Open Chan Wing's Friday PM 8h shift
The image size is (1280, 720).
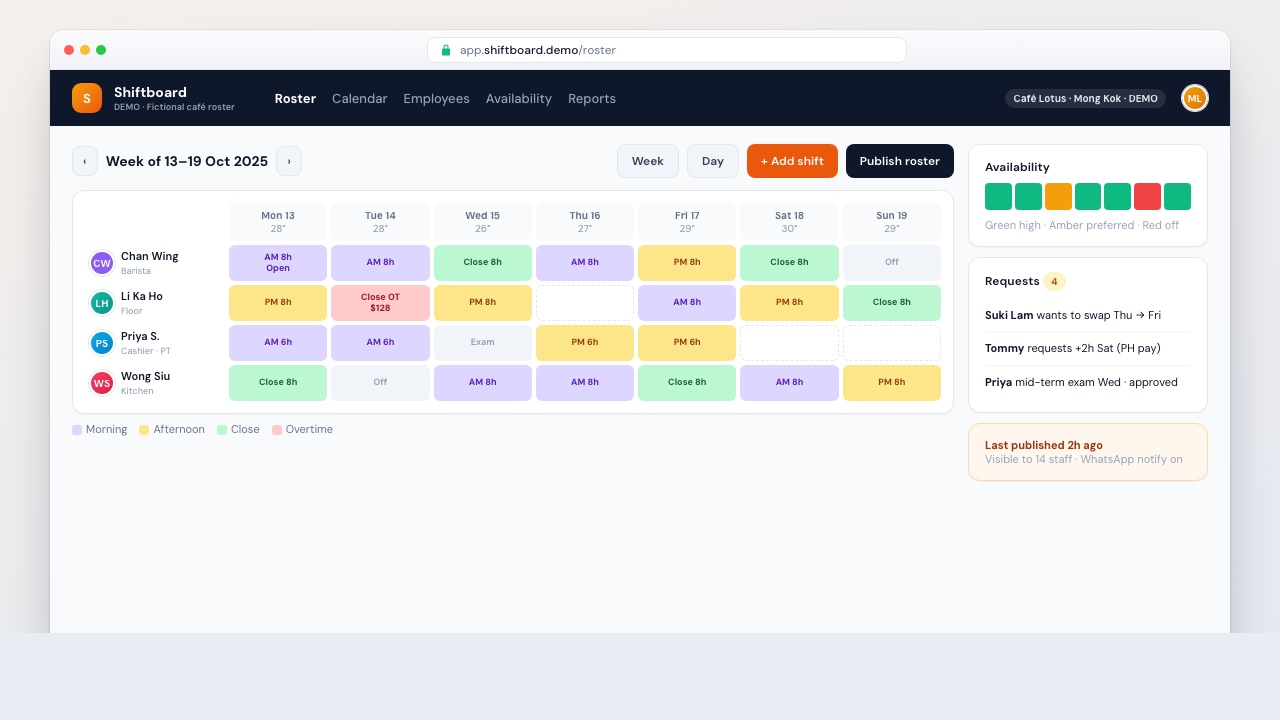click(x=687, y=263)
